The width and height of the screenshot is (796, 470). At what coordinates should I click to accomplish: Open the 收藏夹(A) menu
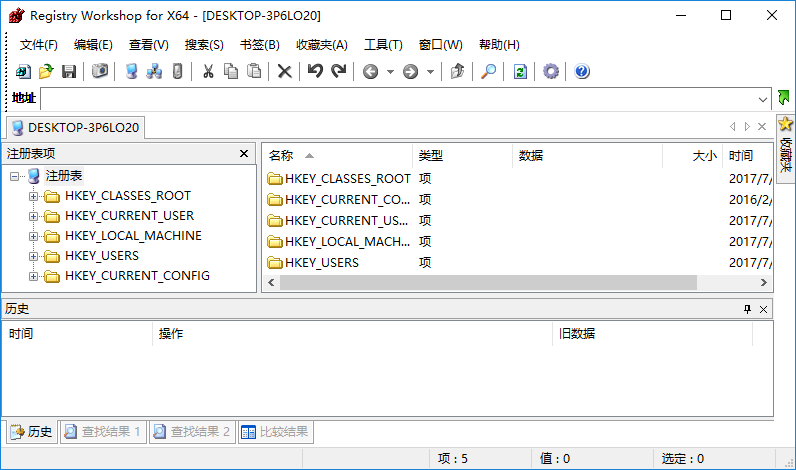pos(322,45)
